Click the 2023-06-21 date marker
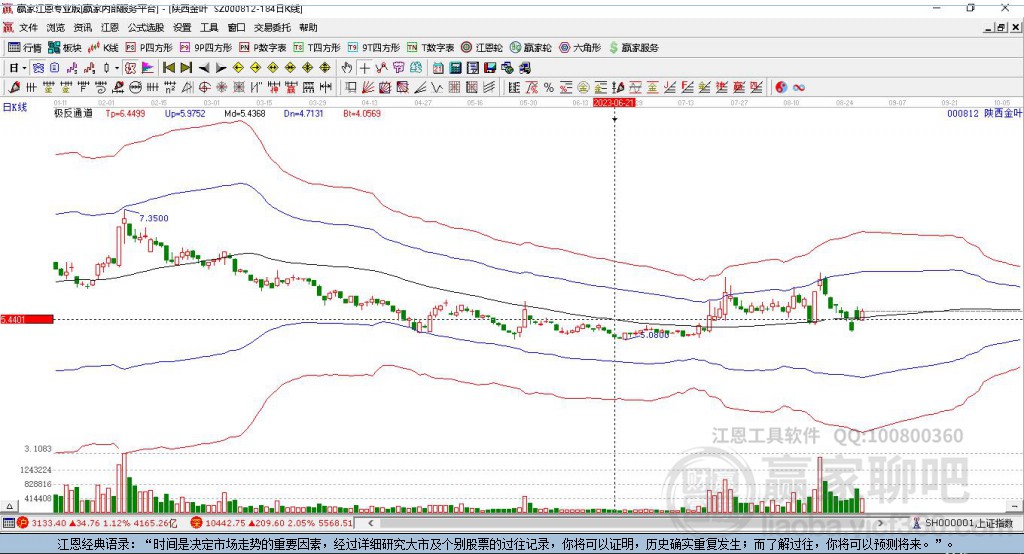 (614, 103)
